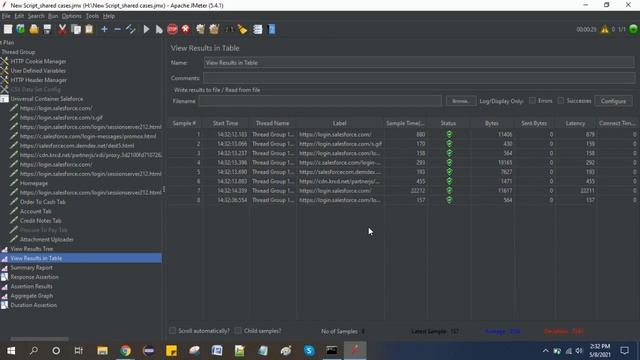Click the Name input field
Image resolution: width=640 pixels, height=360 pixels.
pos(419,63)
